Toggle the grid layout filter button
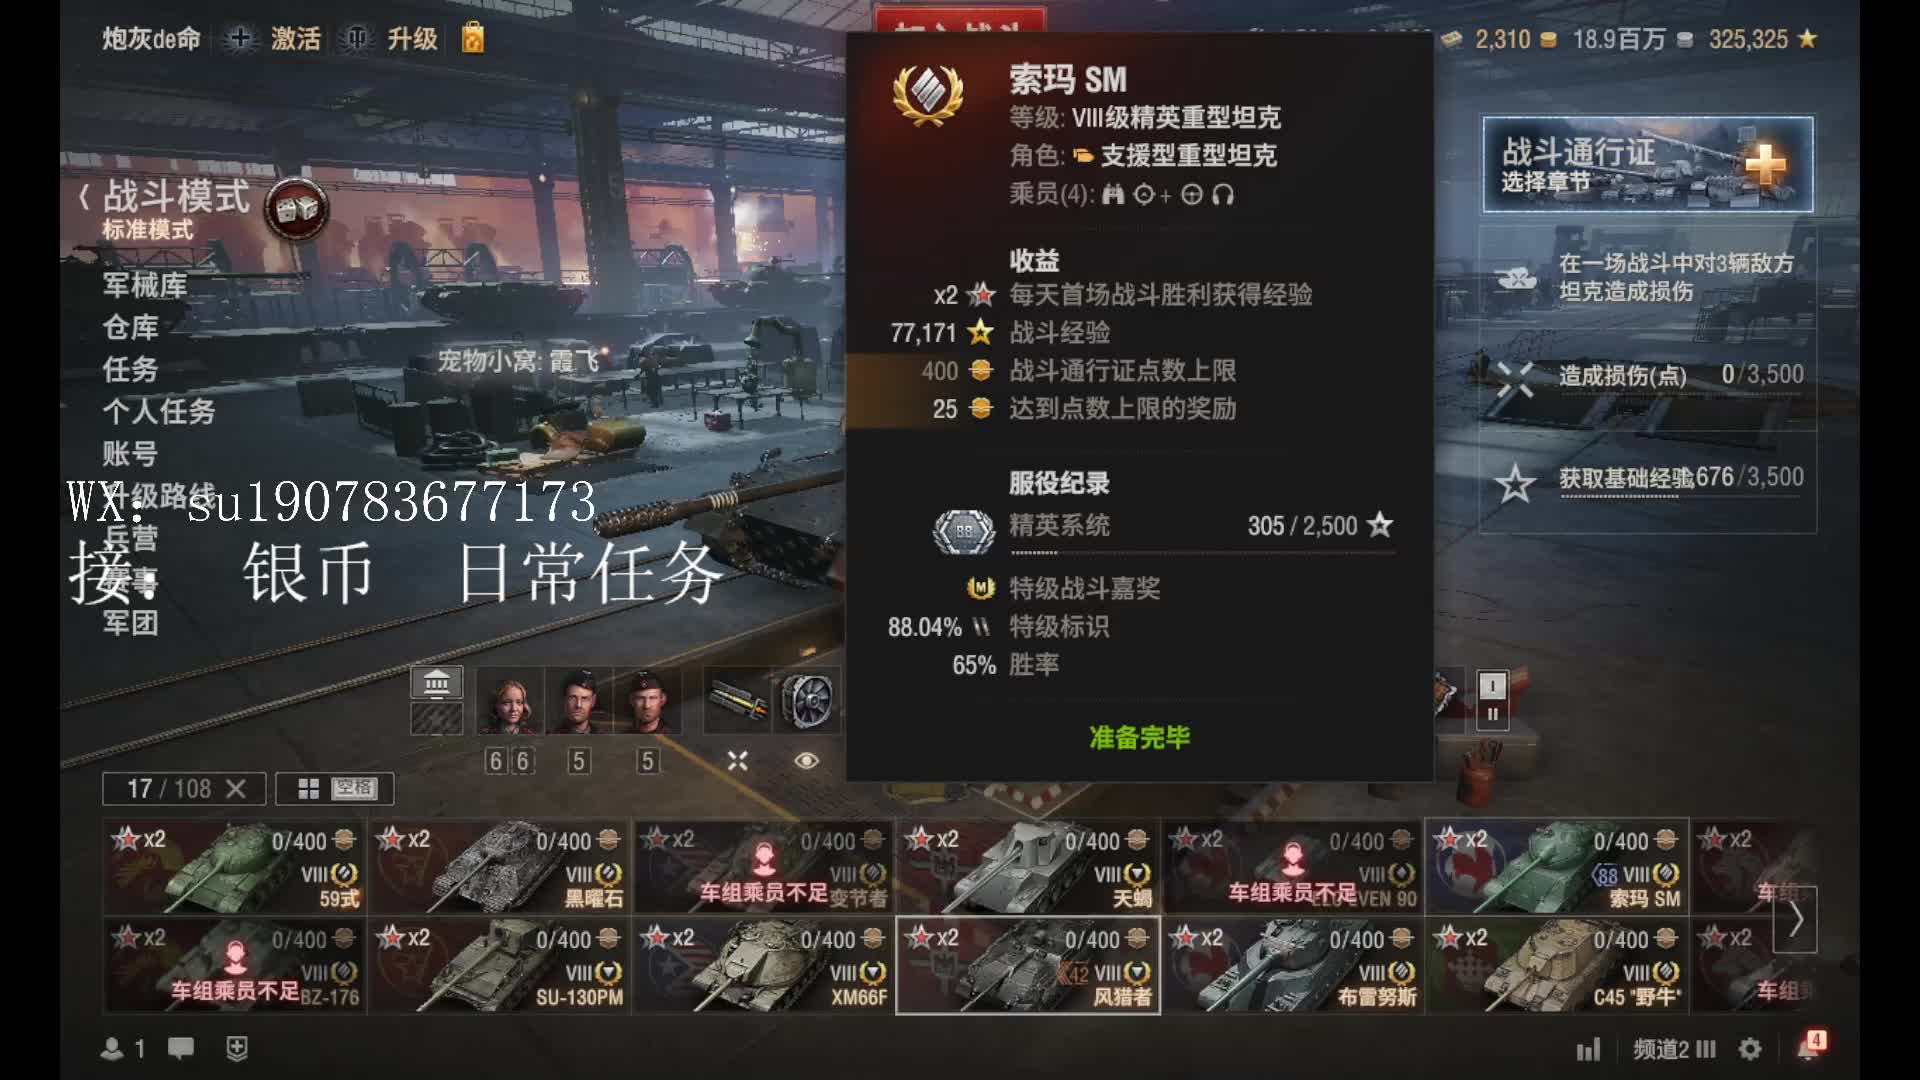 [x=334, y=789]
